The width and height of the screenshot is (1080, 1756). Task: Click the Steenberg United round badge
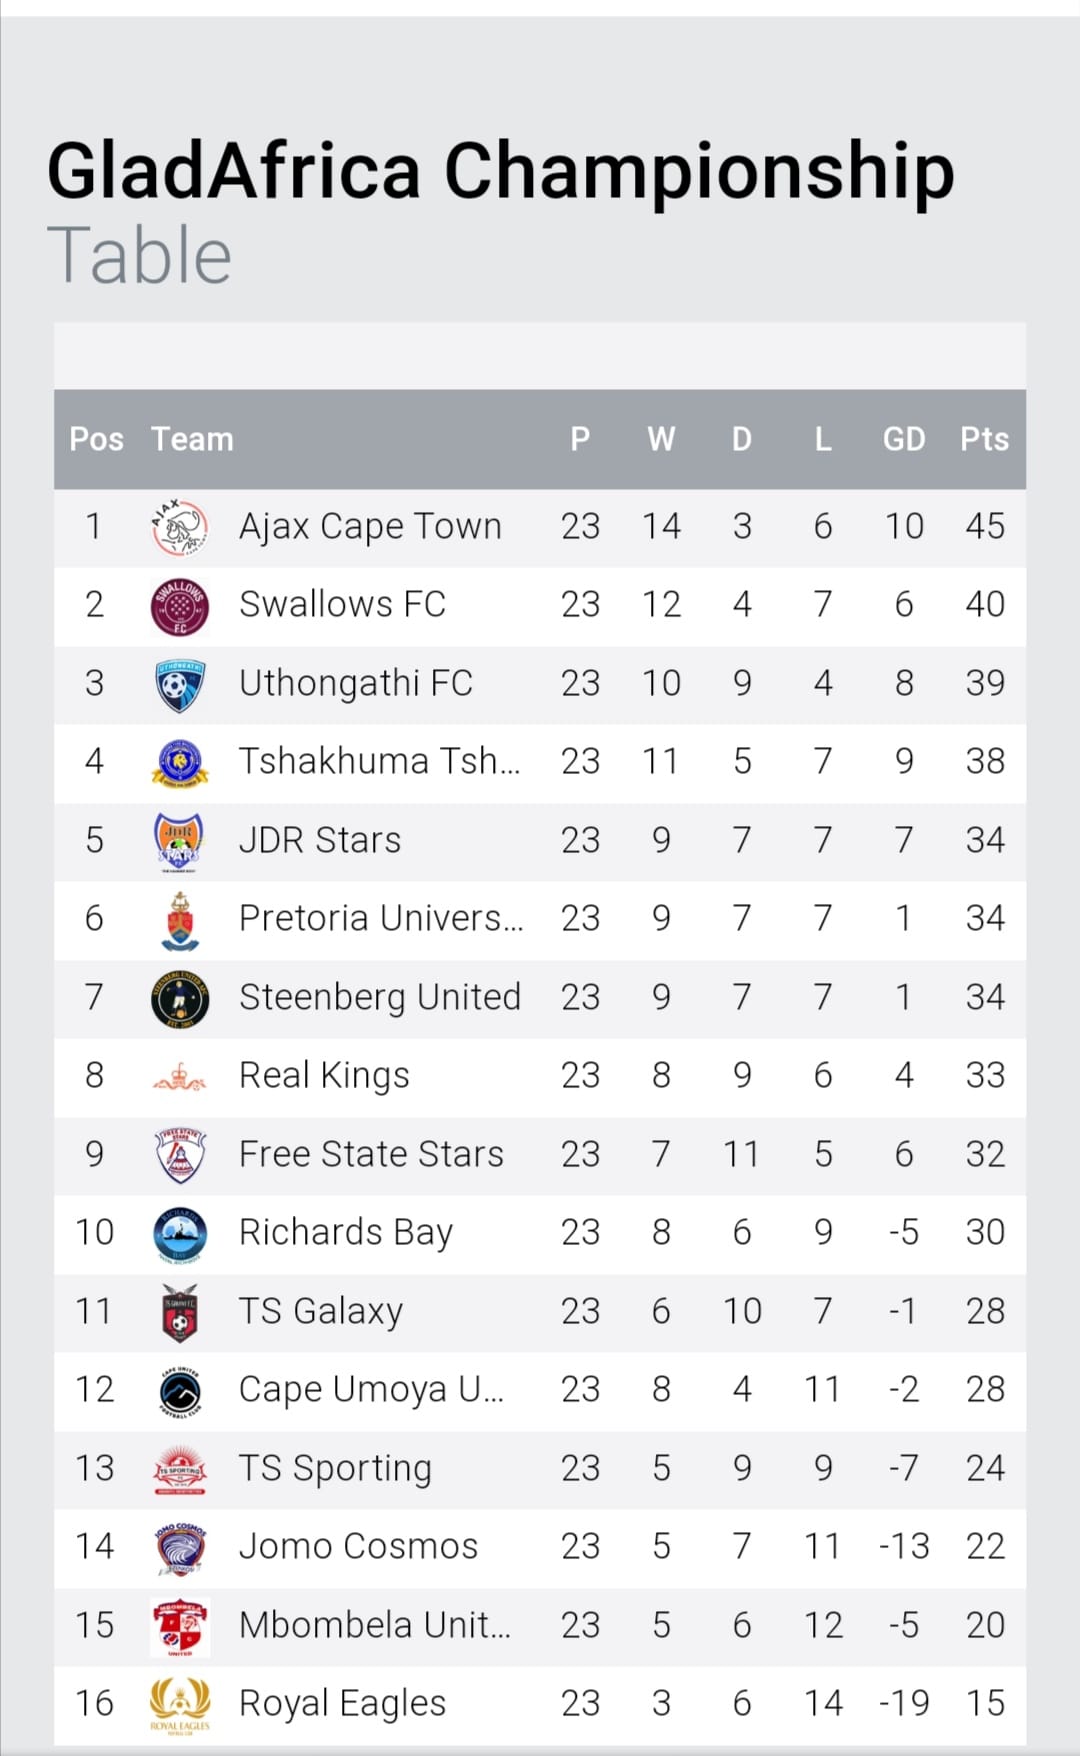(180, 999)
